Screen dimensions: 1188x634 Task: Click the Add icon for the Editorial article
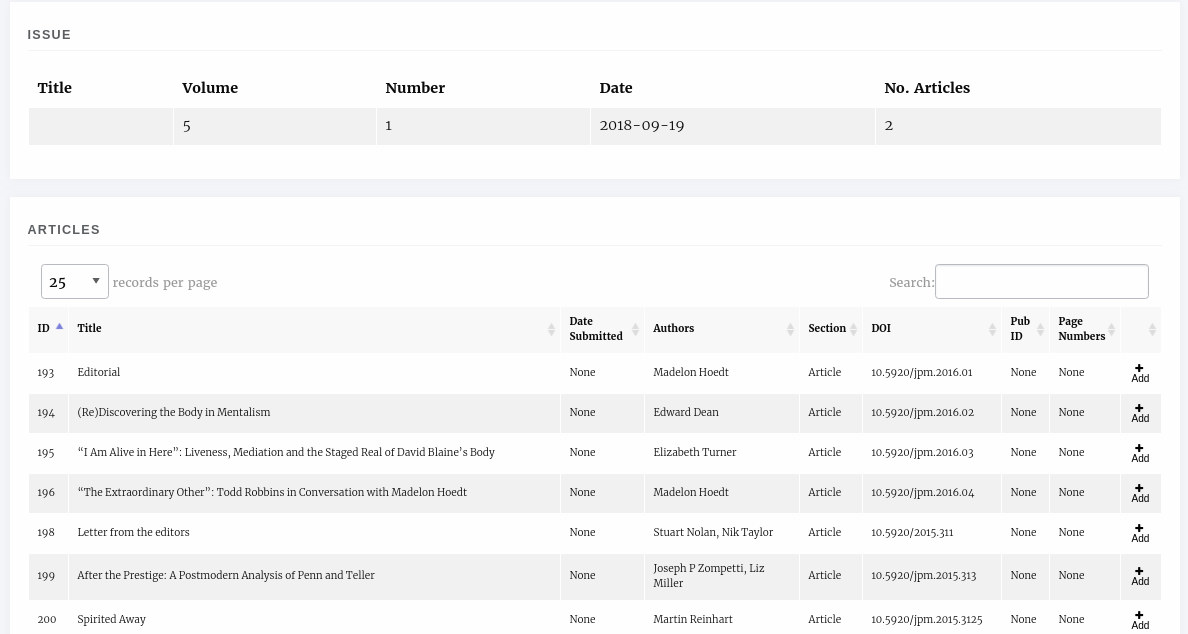pos(1139,373)
